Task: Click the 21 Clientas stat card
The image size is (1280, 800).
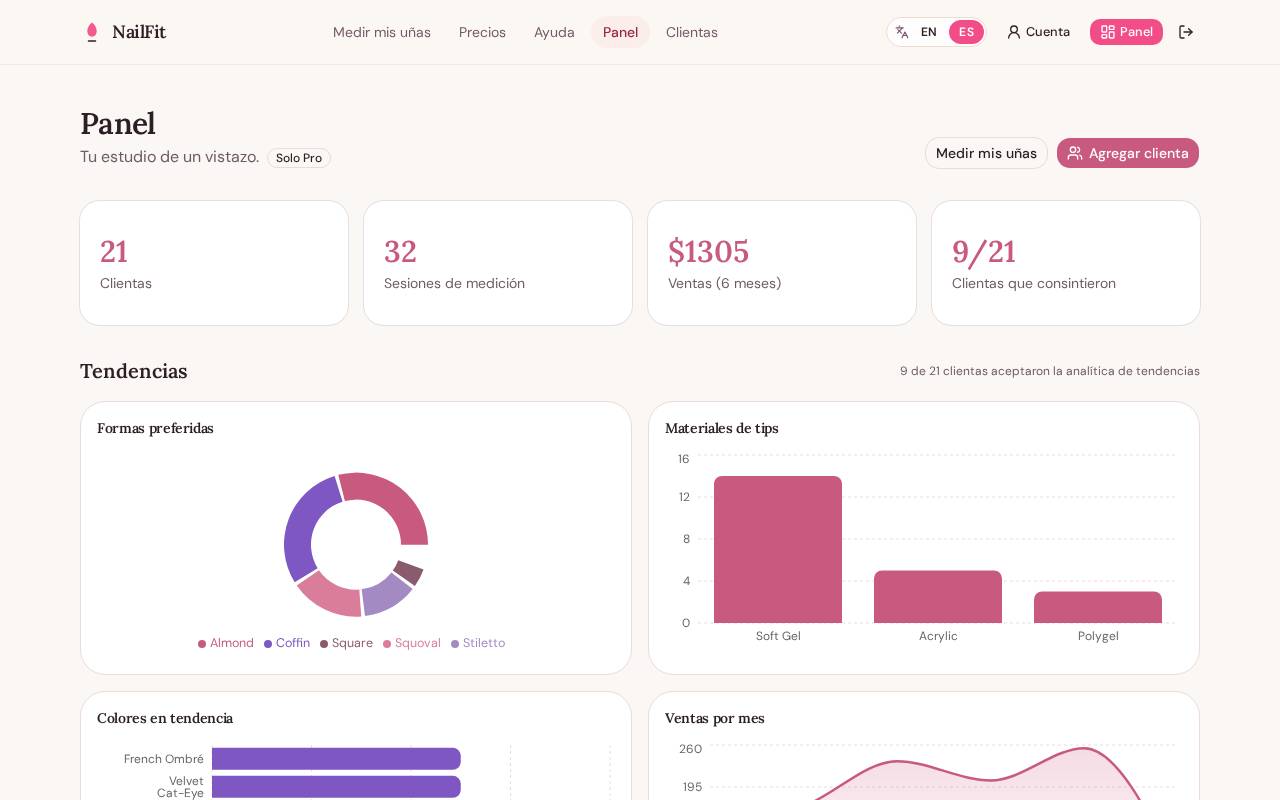Action: 214,263
